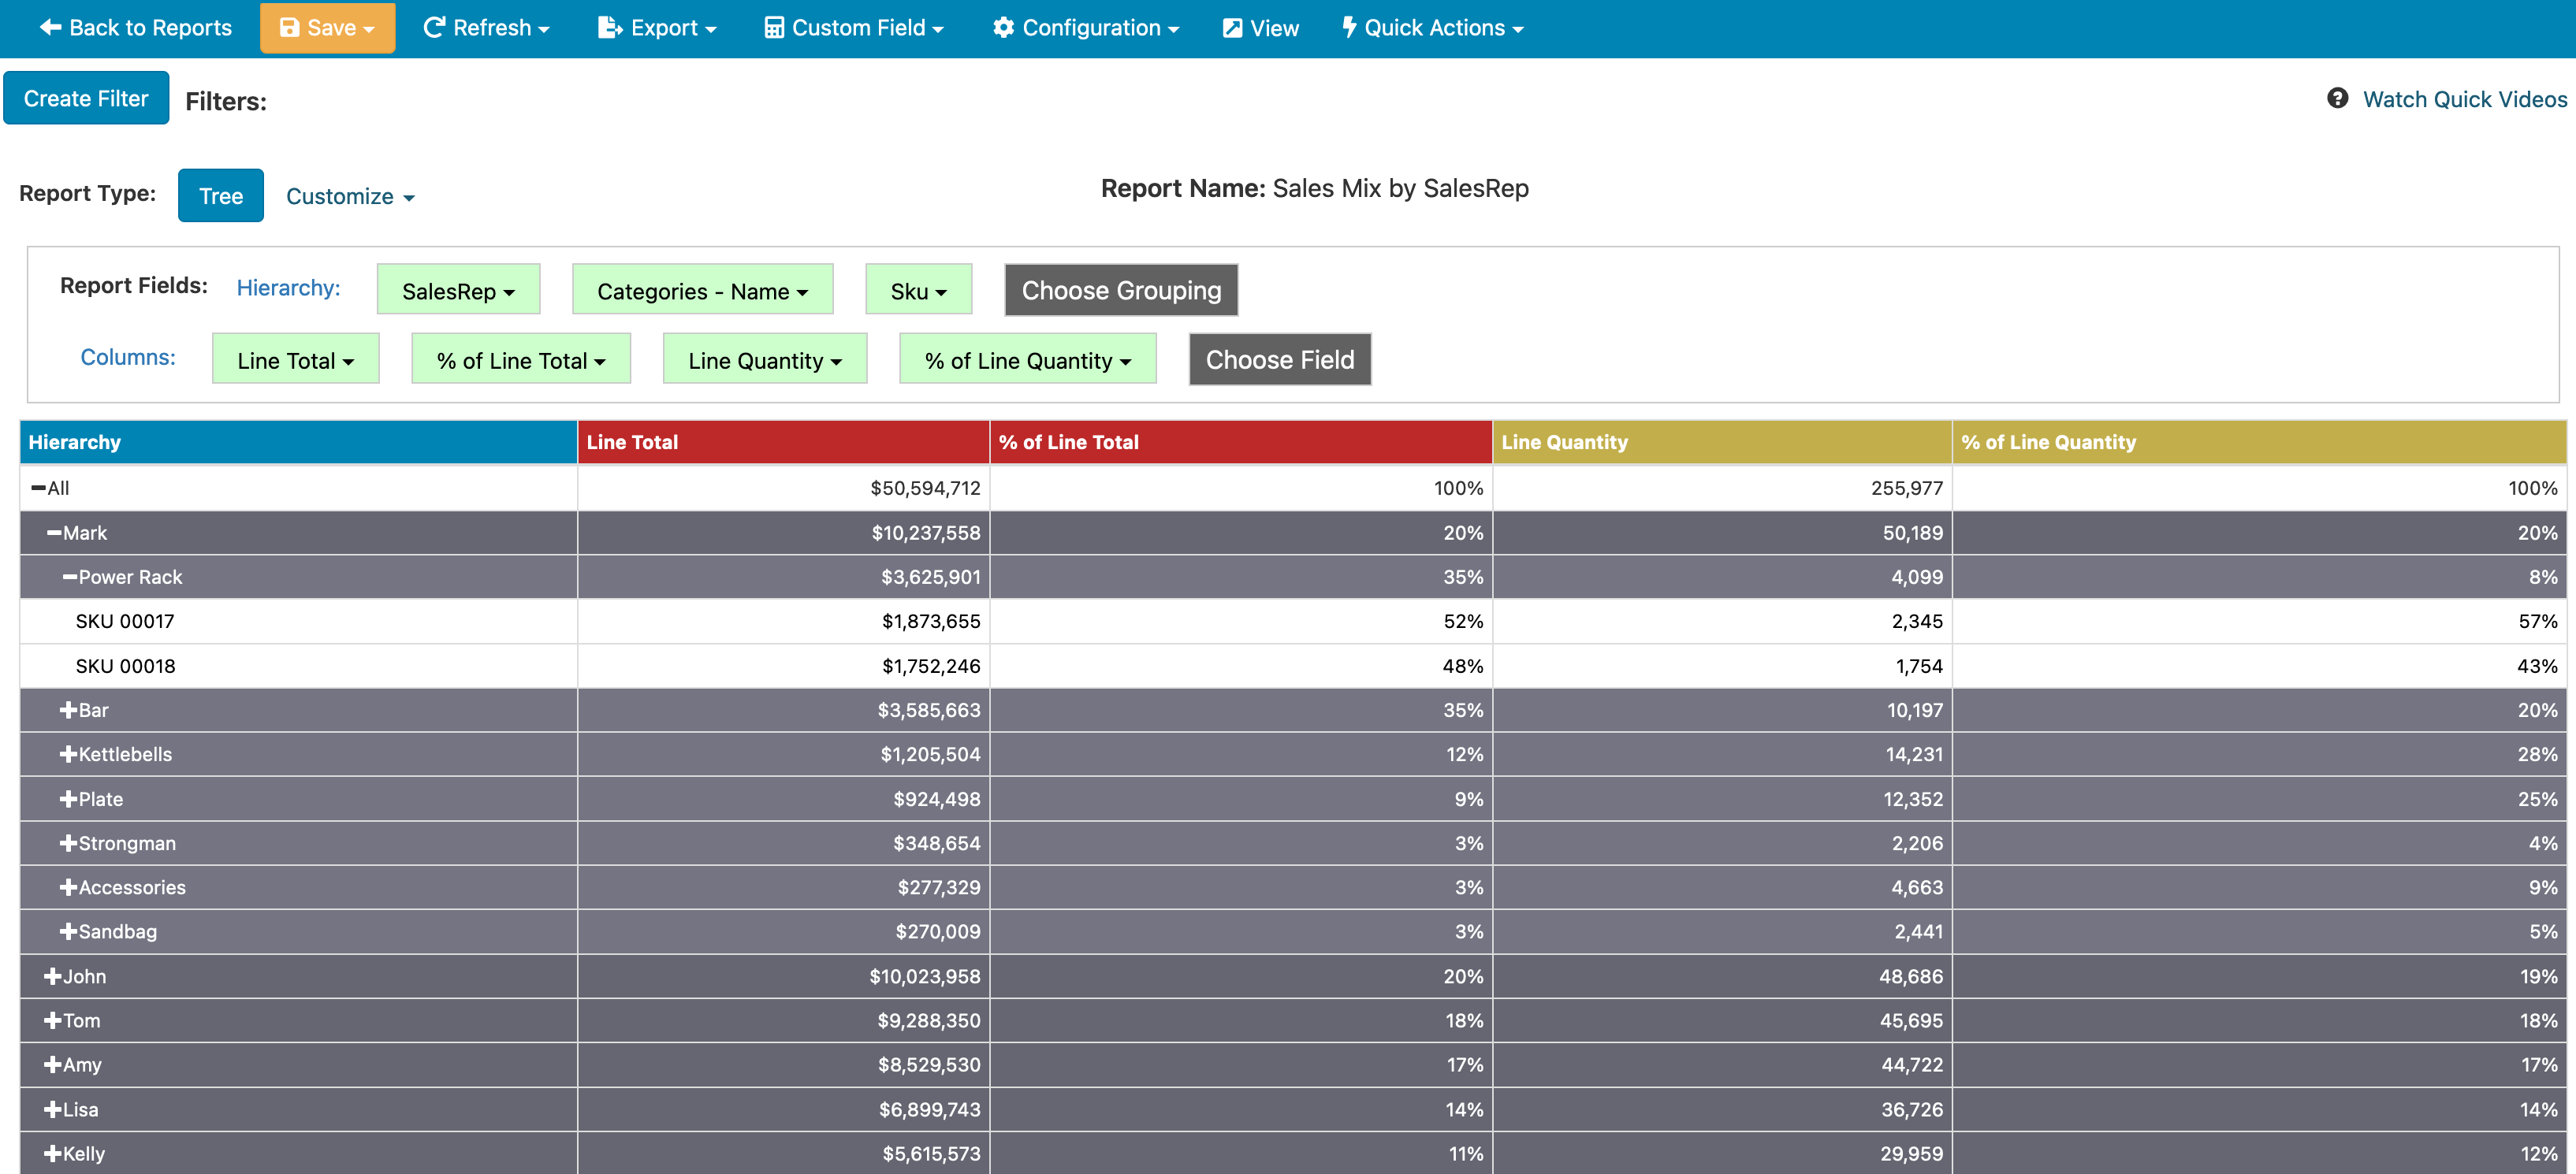This screenshot has height=1174, width=2576.
Task: Expand the Kettlebells category row
Action: click(x=68, y=754)
